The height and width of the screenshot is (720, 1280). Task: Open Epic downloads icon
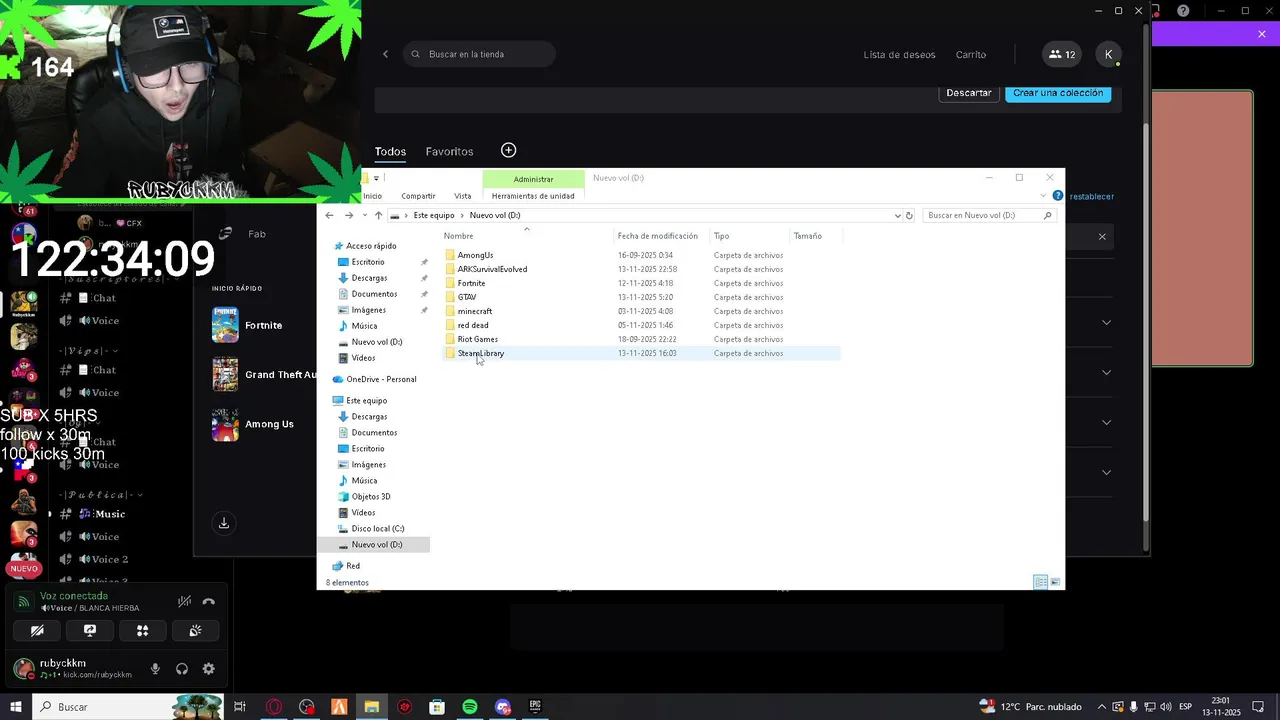224,523
